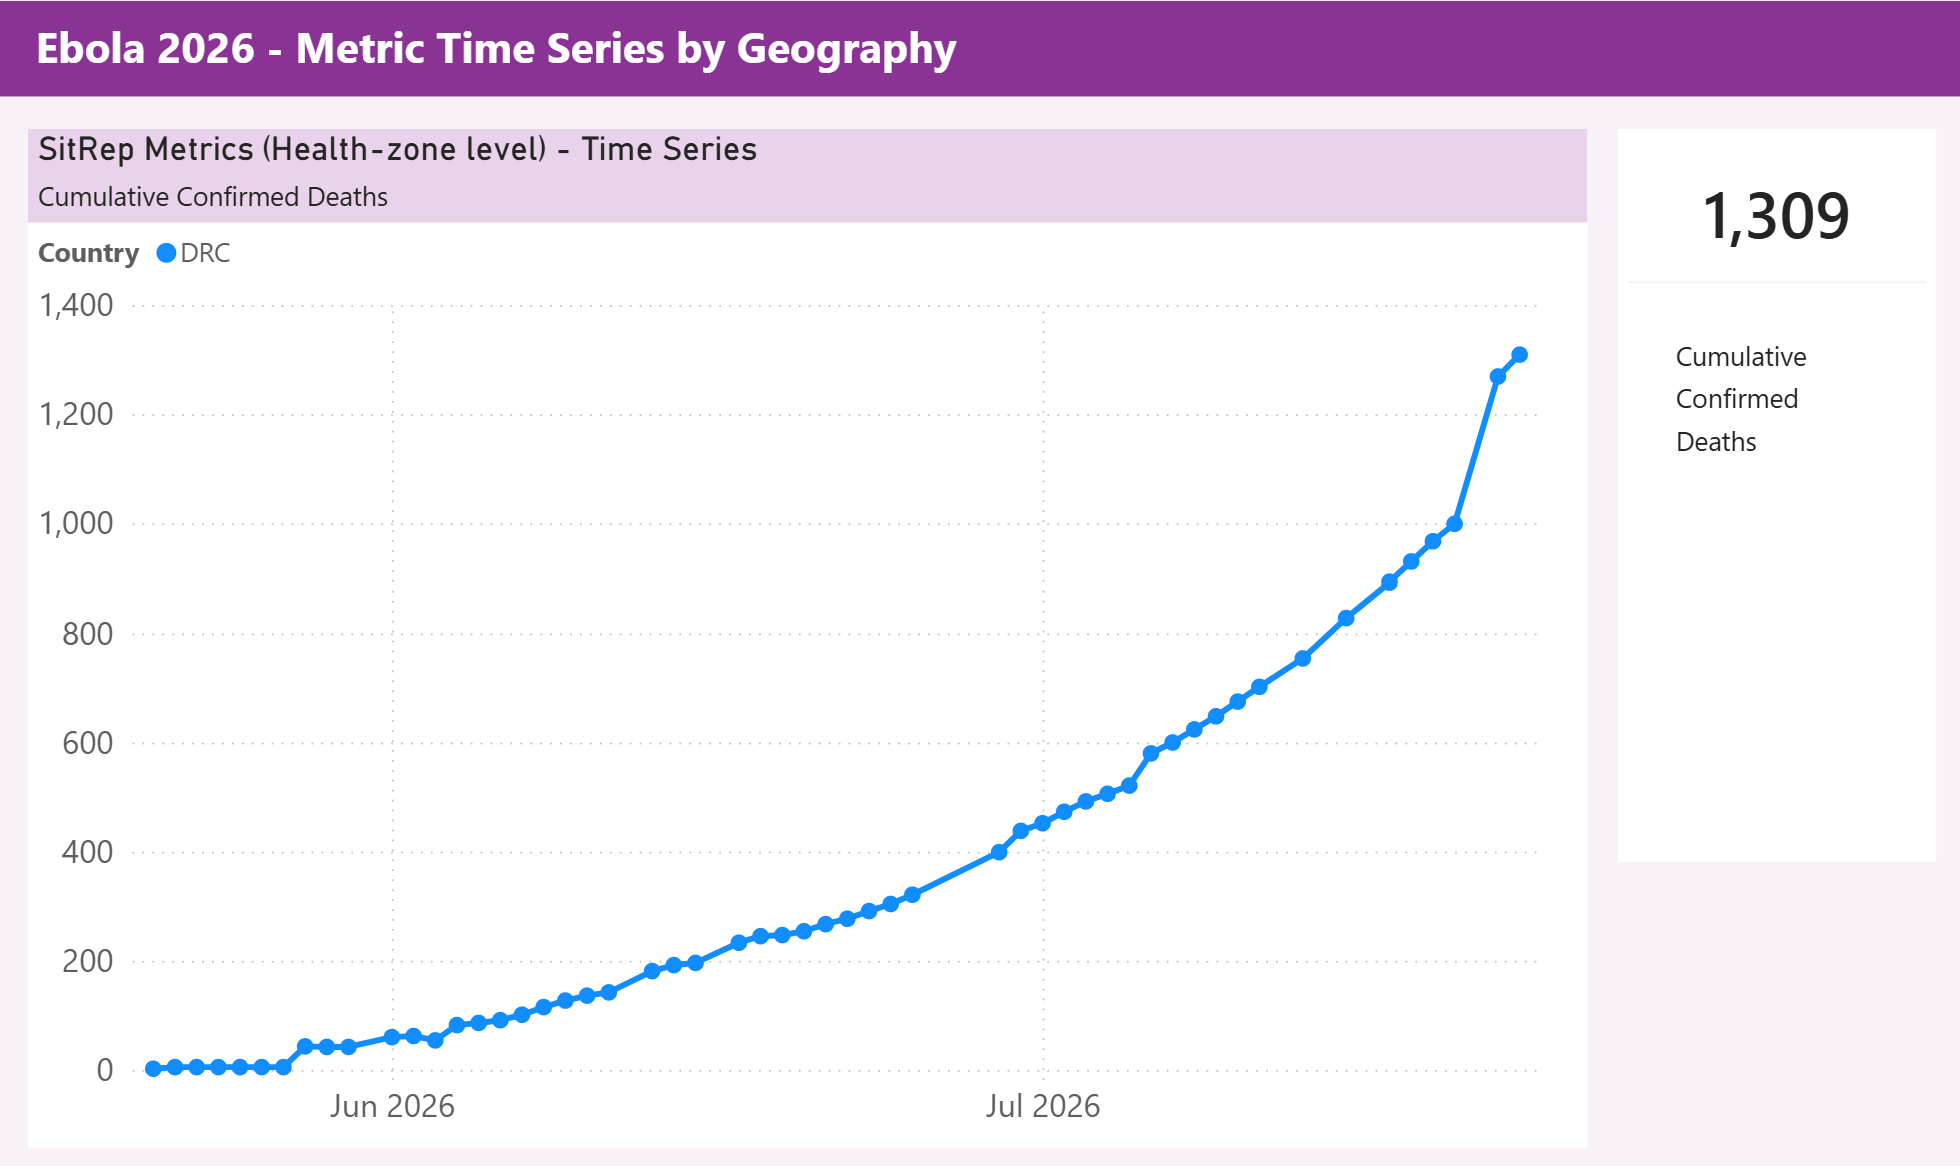Click the Ebola 2026 page header title
The image size is (1960, 1166).
(x=496, y=48)
